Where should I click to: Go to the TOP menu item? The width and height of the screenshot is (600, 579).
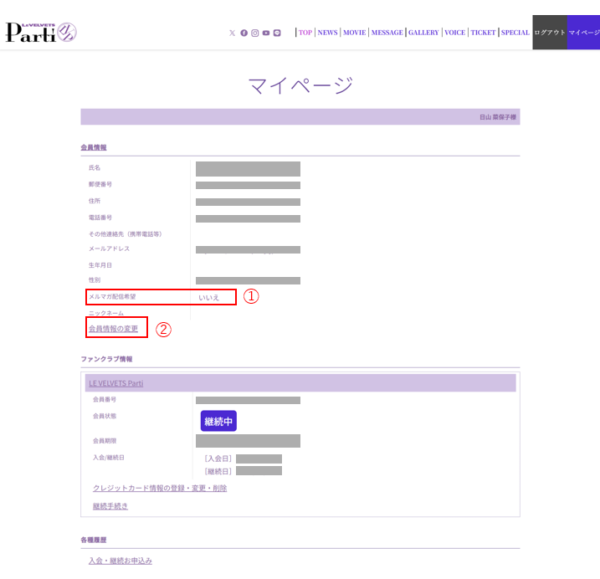pyautogui.click(x=304, y=33)
